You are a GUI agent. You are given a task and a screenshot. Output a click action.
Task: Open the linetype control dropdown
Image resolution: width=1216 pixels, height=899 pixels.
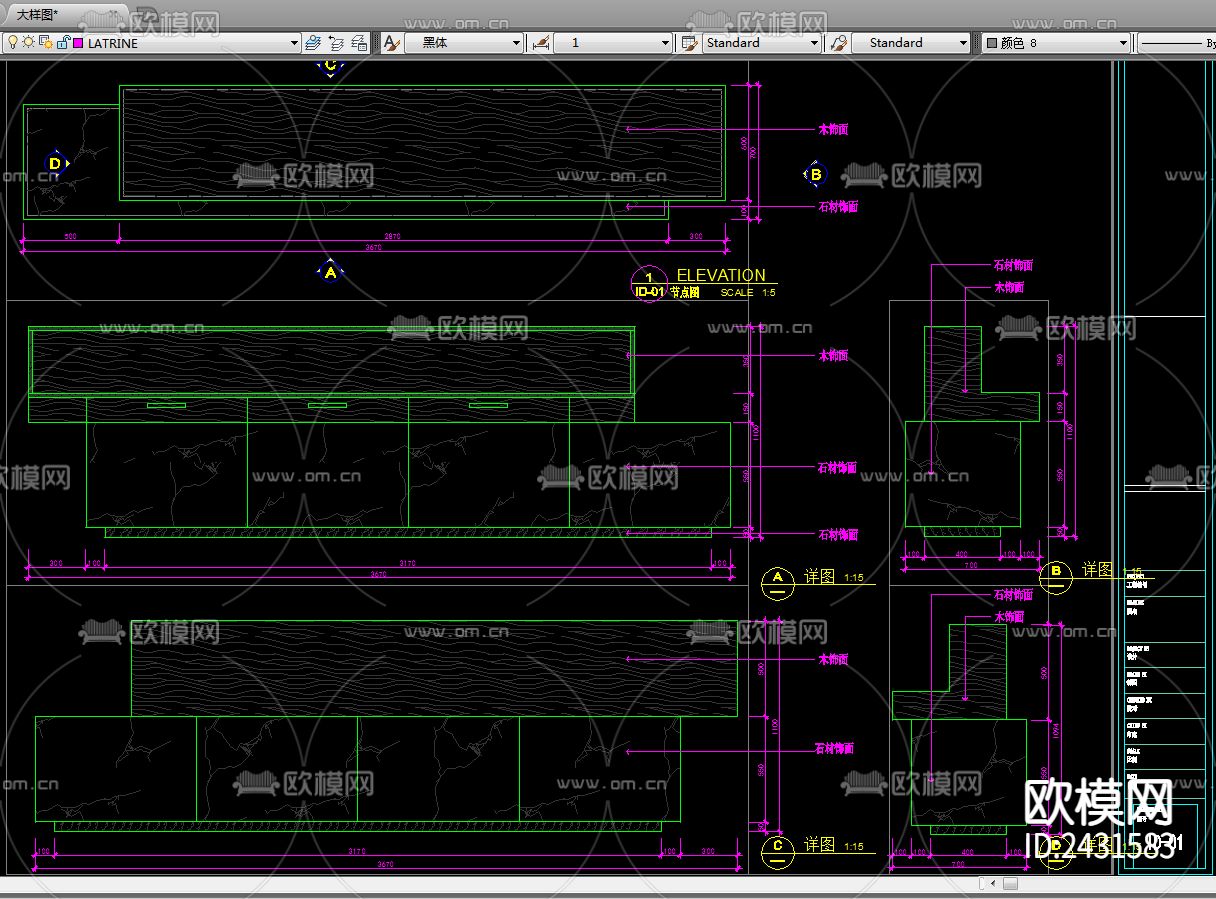coord(1175,43)
